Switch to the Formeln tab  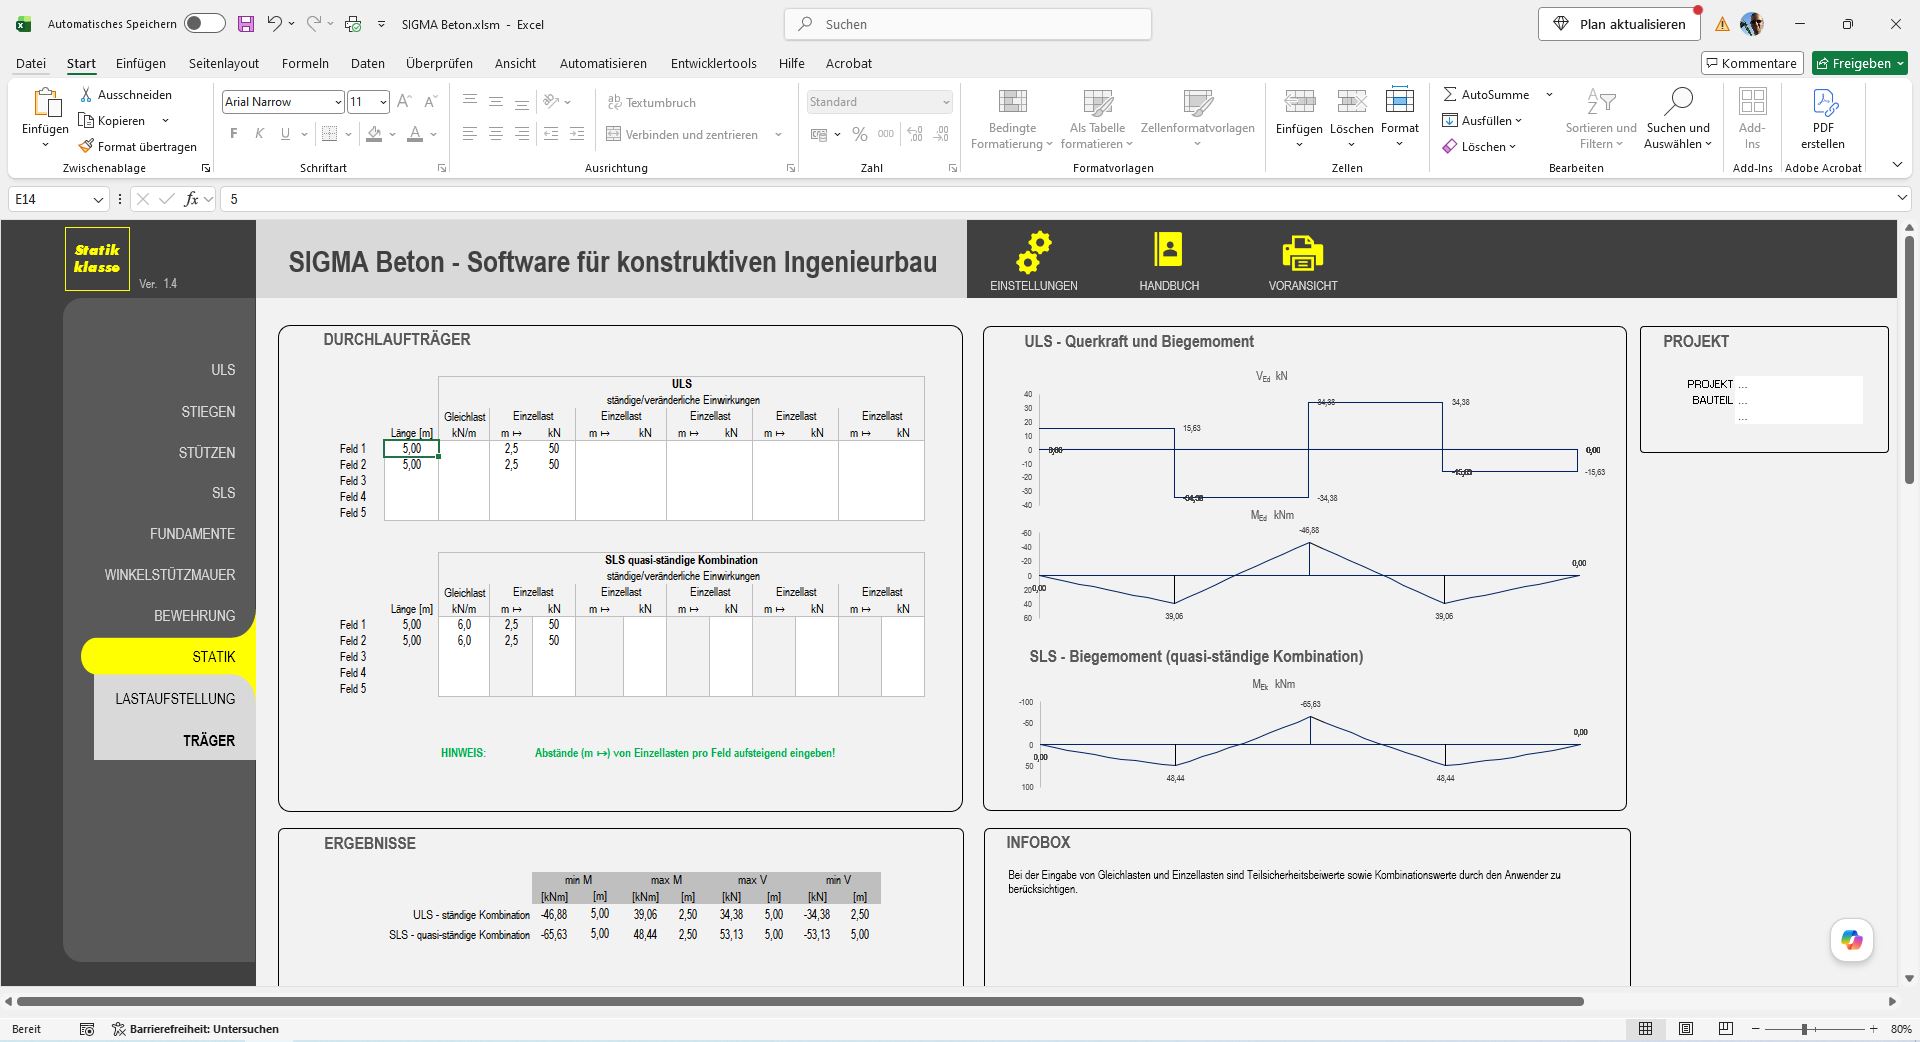tap(305, 63)
